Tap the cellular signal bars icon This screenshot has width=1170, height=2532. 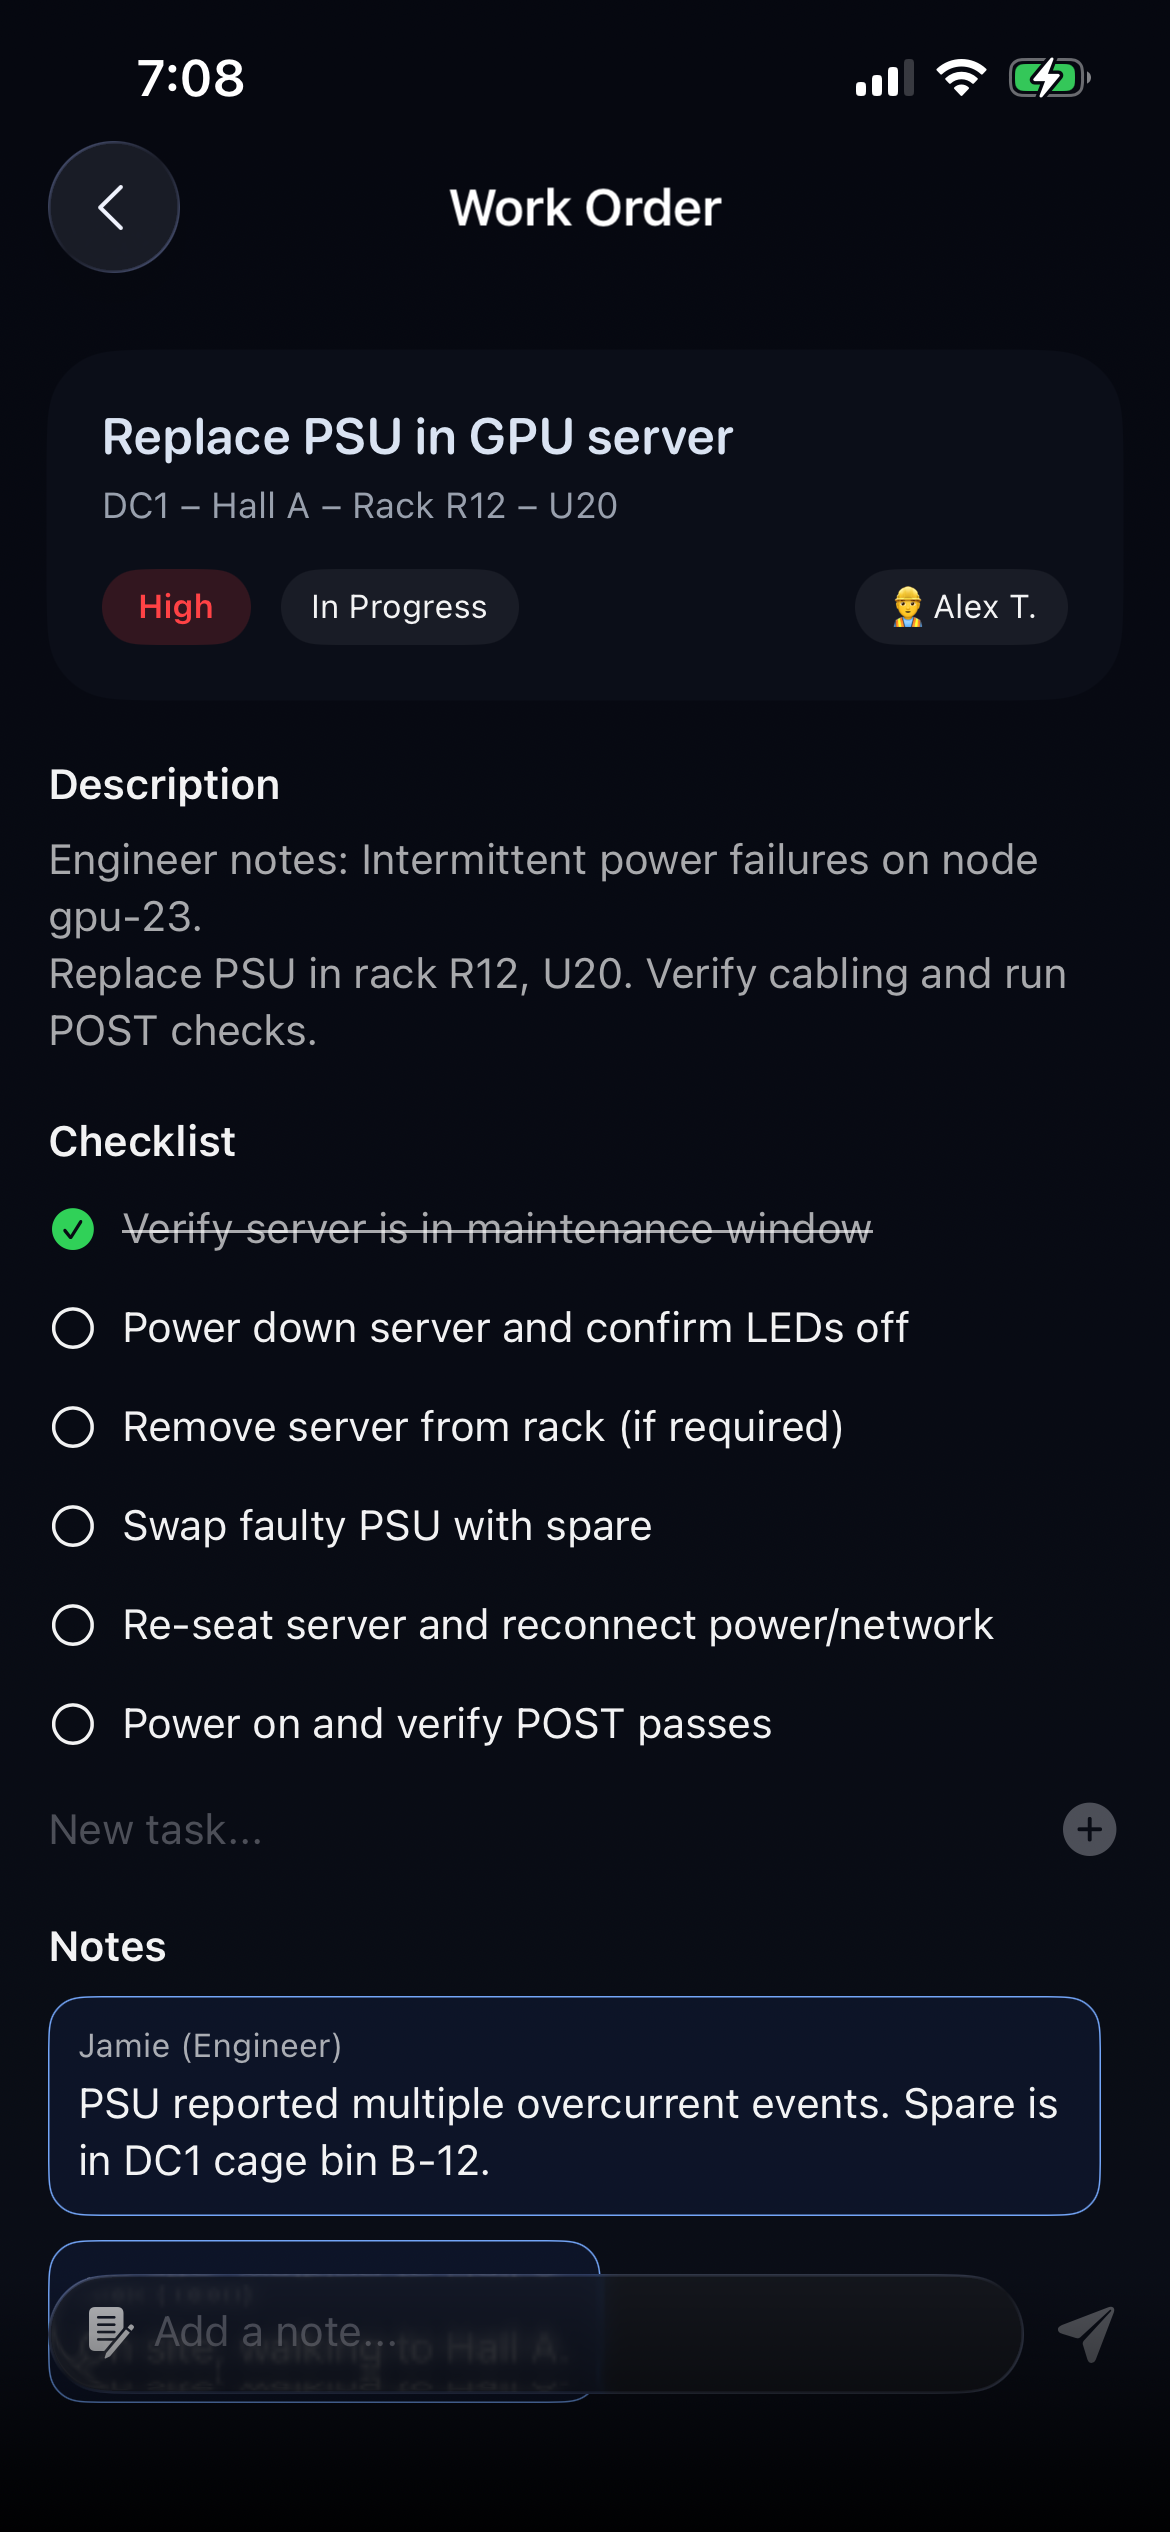point(884,79)
